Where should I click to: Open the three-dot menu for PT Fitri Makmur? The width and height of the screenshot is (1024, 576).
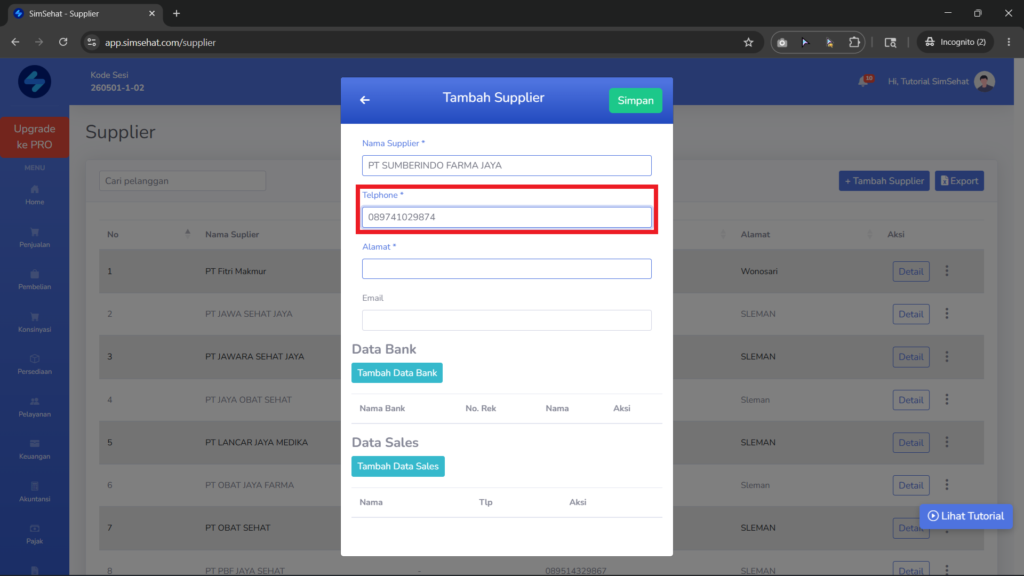tap(947, 271)
